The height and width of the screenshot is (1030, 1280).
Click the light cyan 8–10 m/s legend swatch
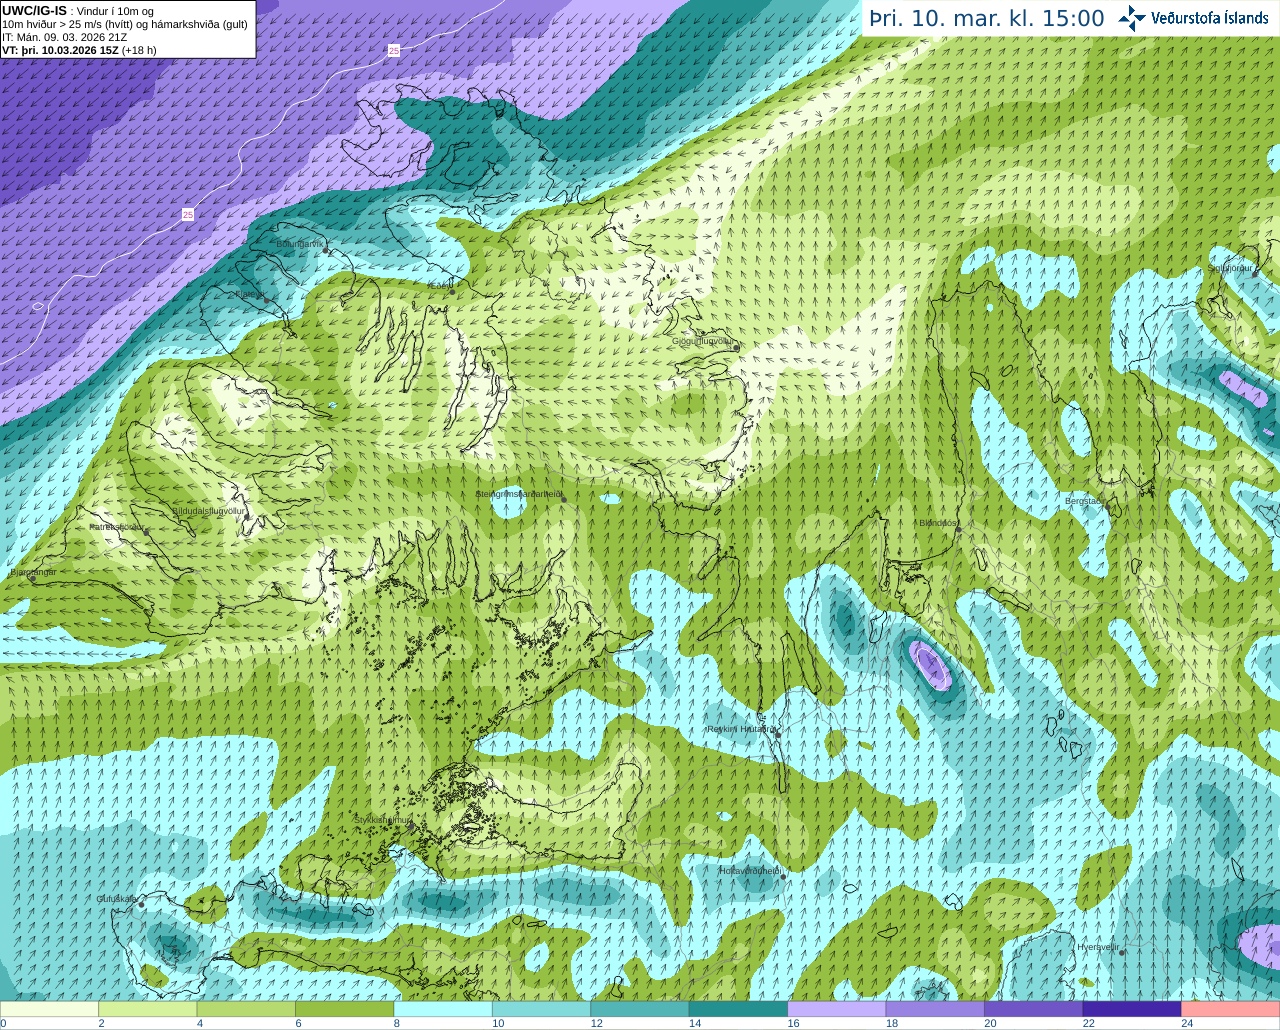coord(443,1009)
